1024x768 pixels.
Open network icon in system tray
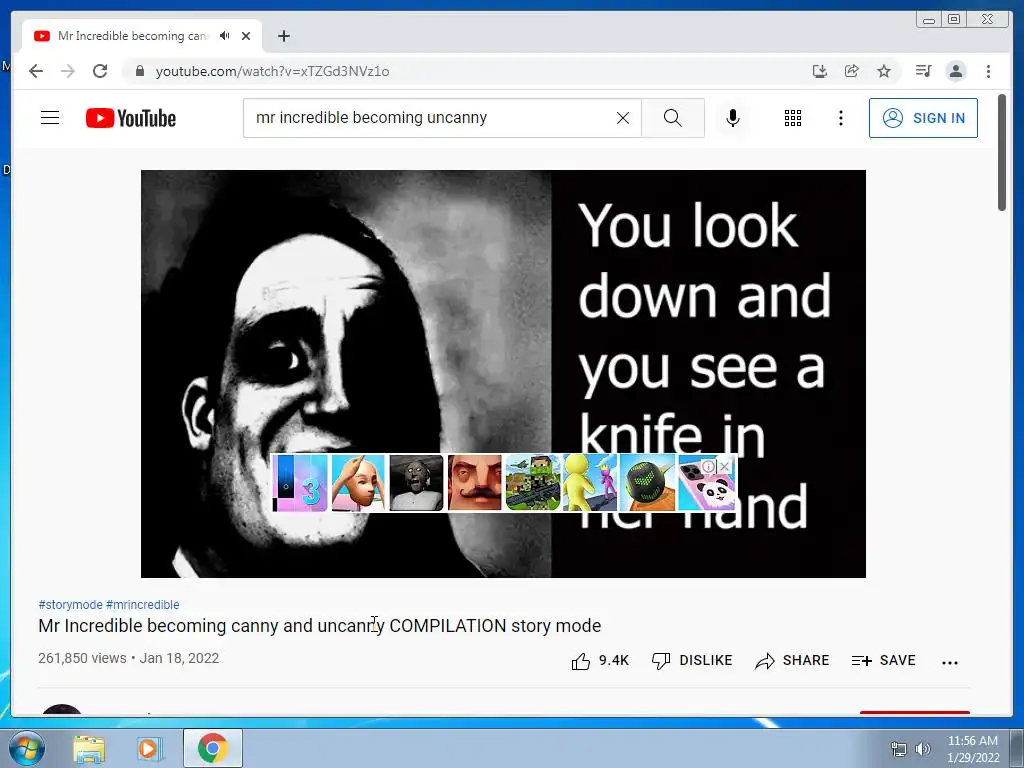(x=899, y=749)
